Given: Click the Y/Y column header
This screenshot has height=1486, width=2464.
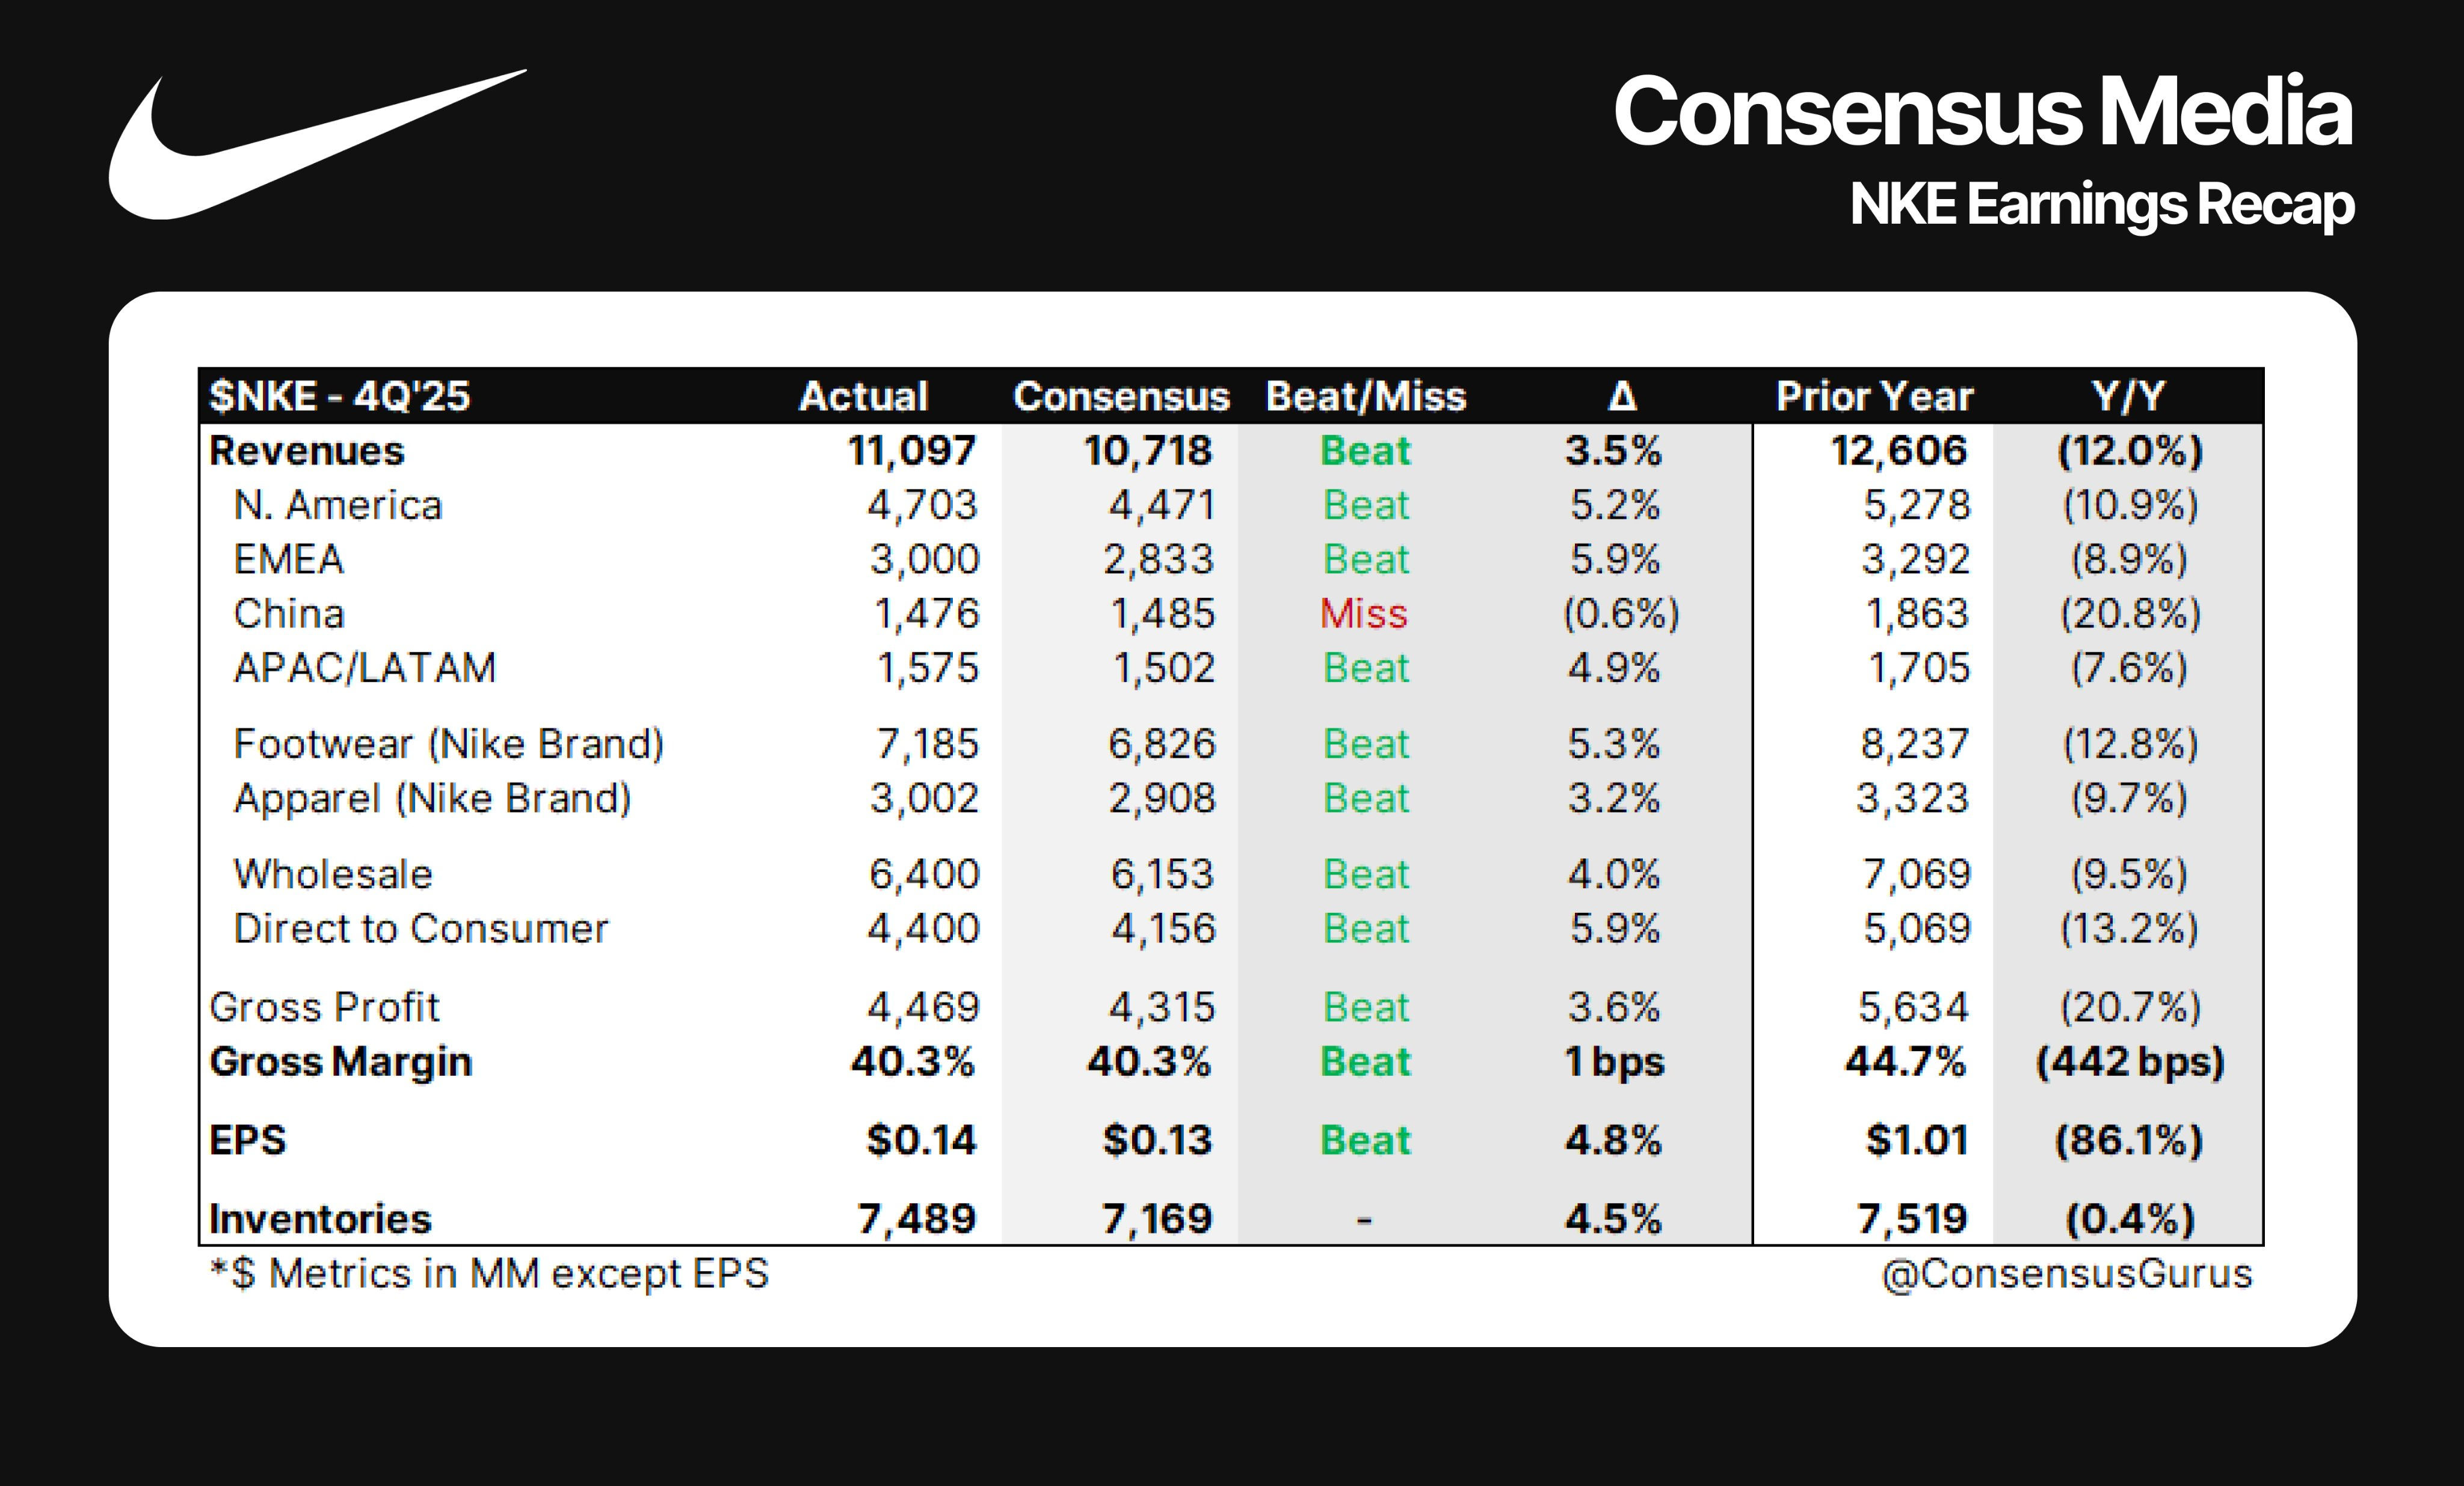Looking at the screenshot, I should 2128,396.
